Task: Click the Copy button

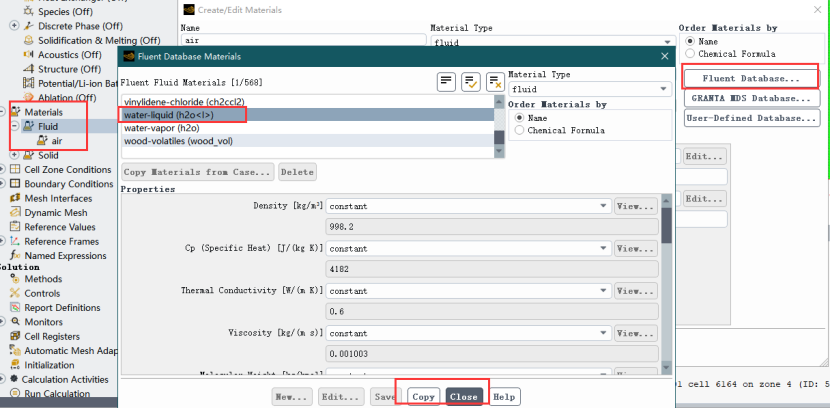Action: [x=423, y=396]
